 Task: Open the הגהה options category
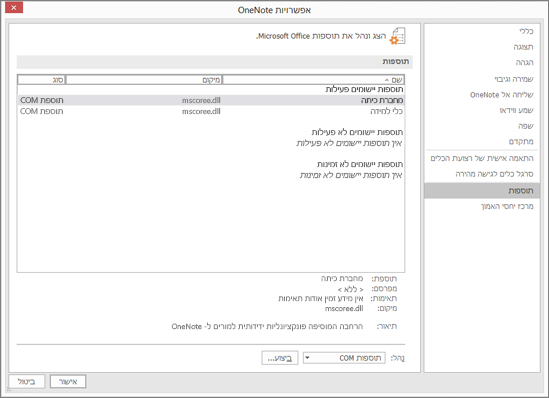(524, 62)
